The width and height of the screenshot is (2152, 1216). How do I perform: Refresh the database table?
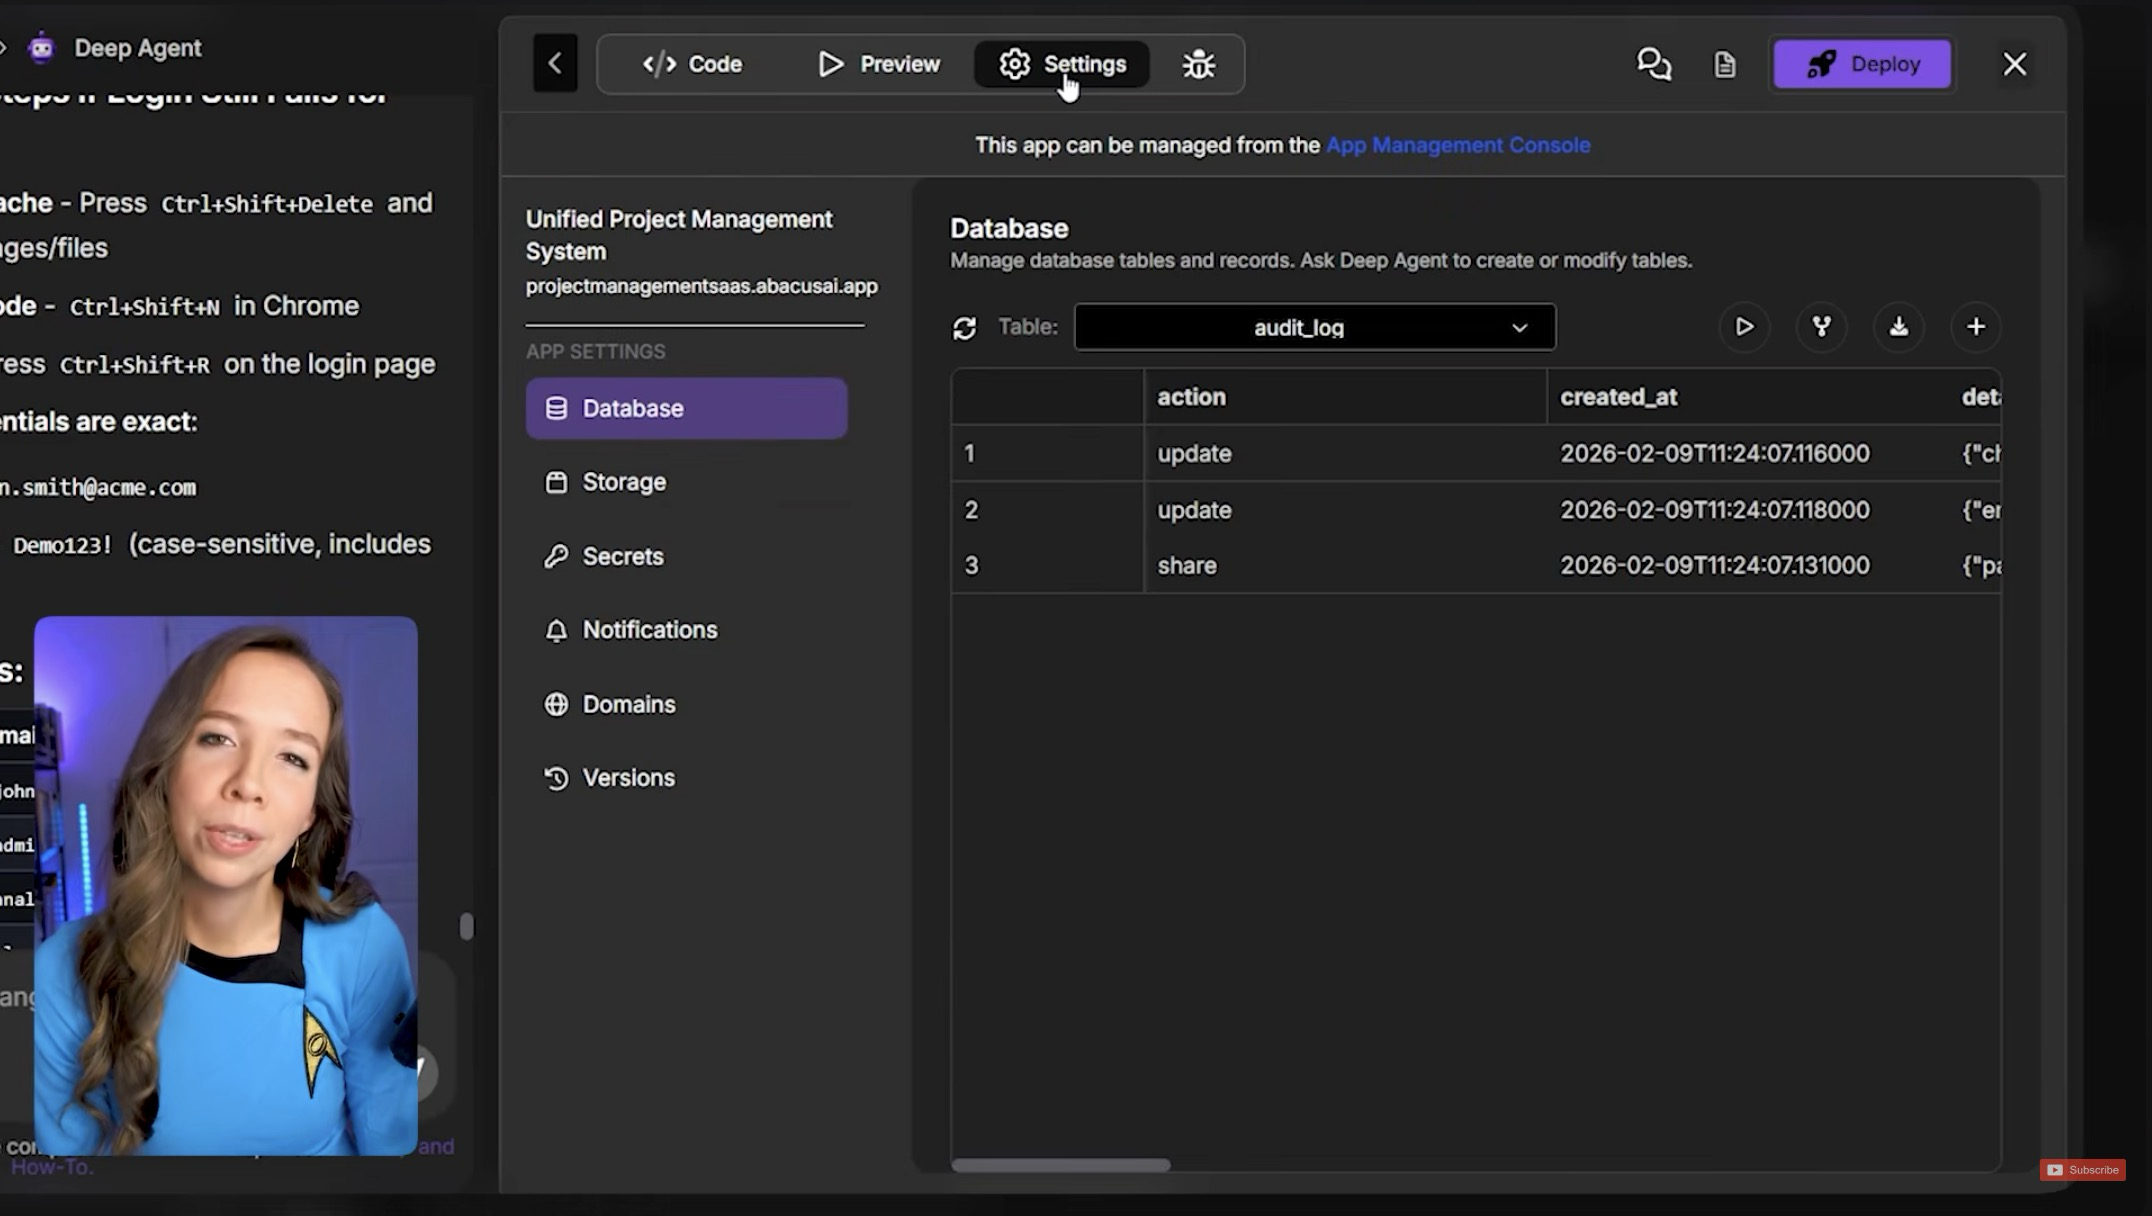click(x=964, y=328)
